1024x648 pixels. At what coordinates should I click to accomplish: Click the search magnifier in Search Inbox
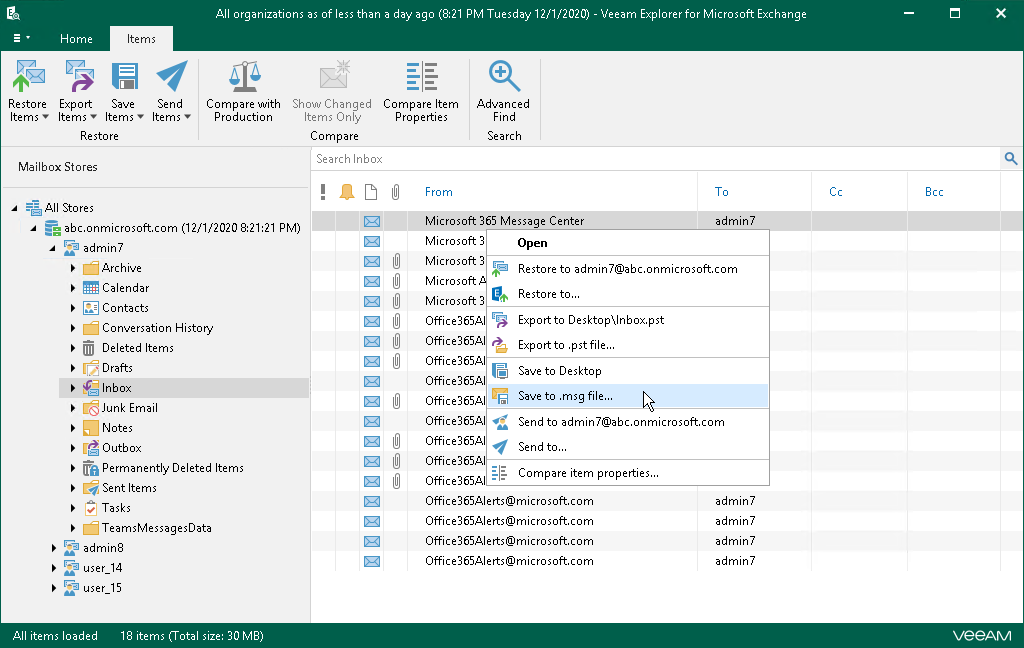pos(1010,159)
